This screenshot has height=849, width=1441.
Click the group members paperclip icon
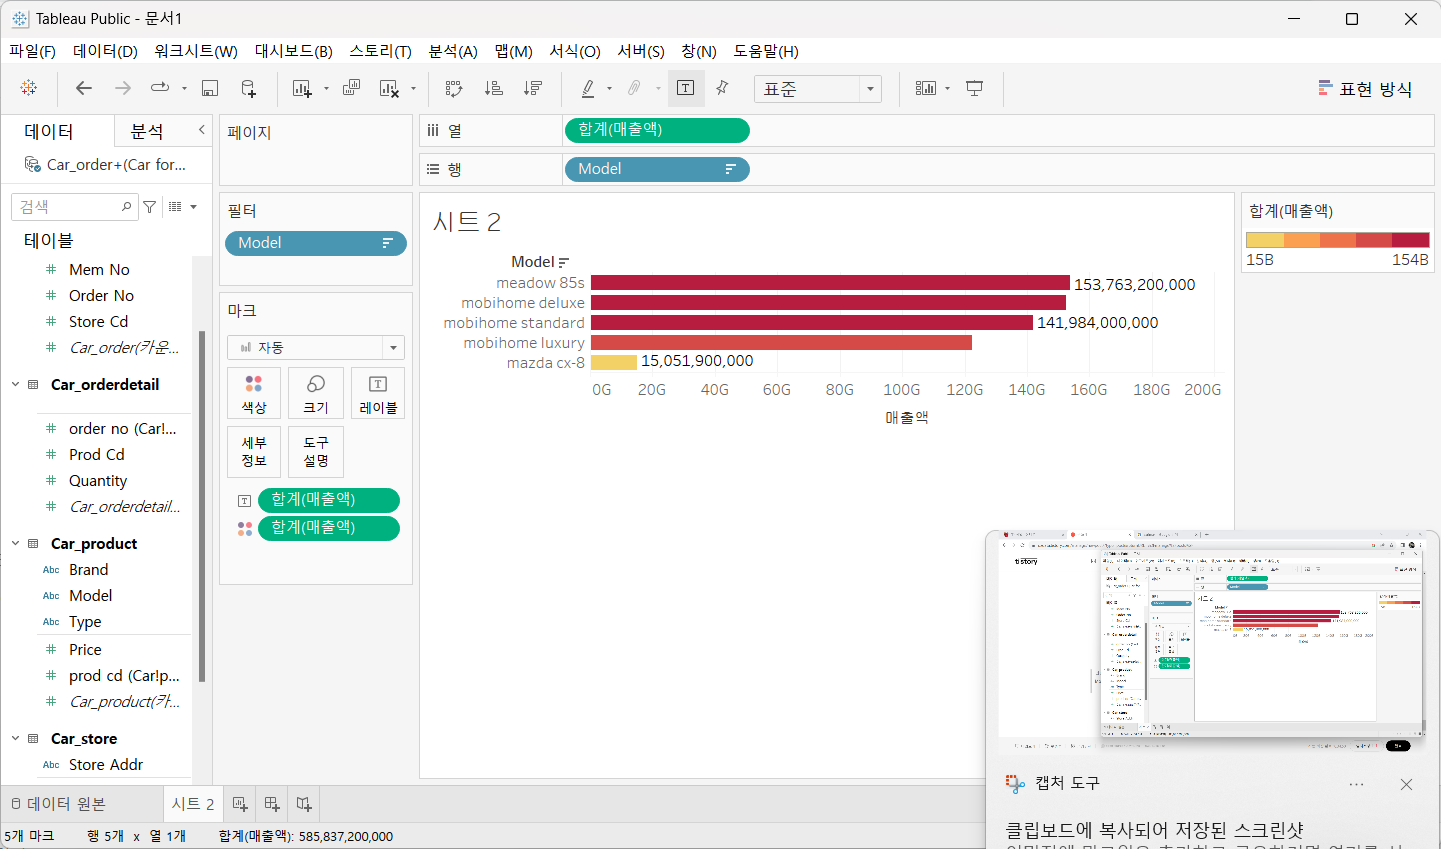pyautogui.click(x=634, y=88)
